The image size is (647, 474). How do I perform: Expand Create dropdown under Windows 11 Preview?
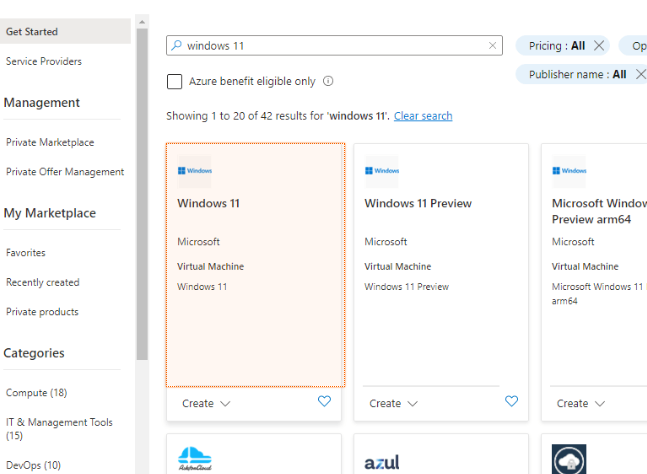[x=394, y=404]
